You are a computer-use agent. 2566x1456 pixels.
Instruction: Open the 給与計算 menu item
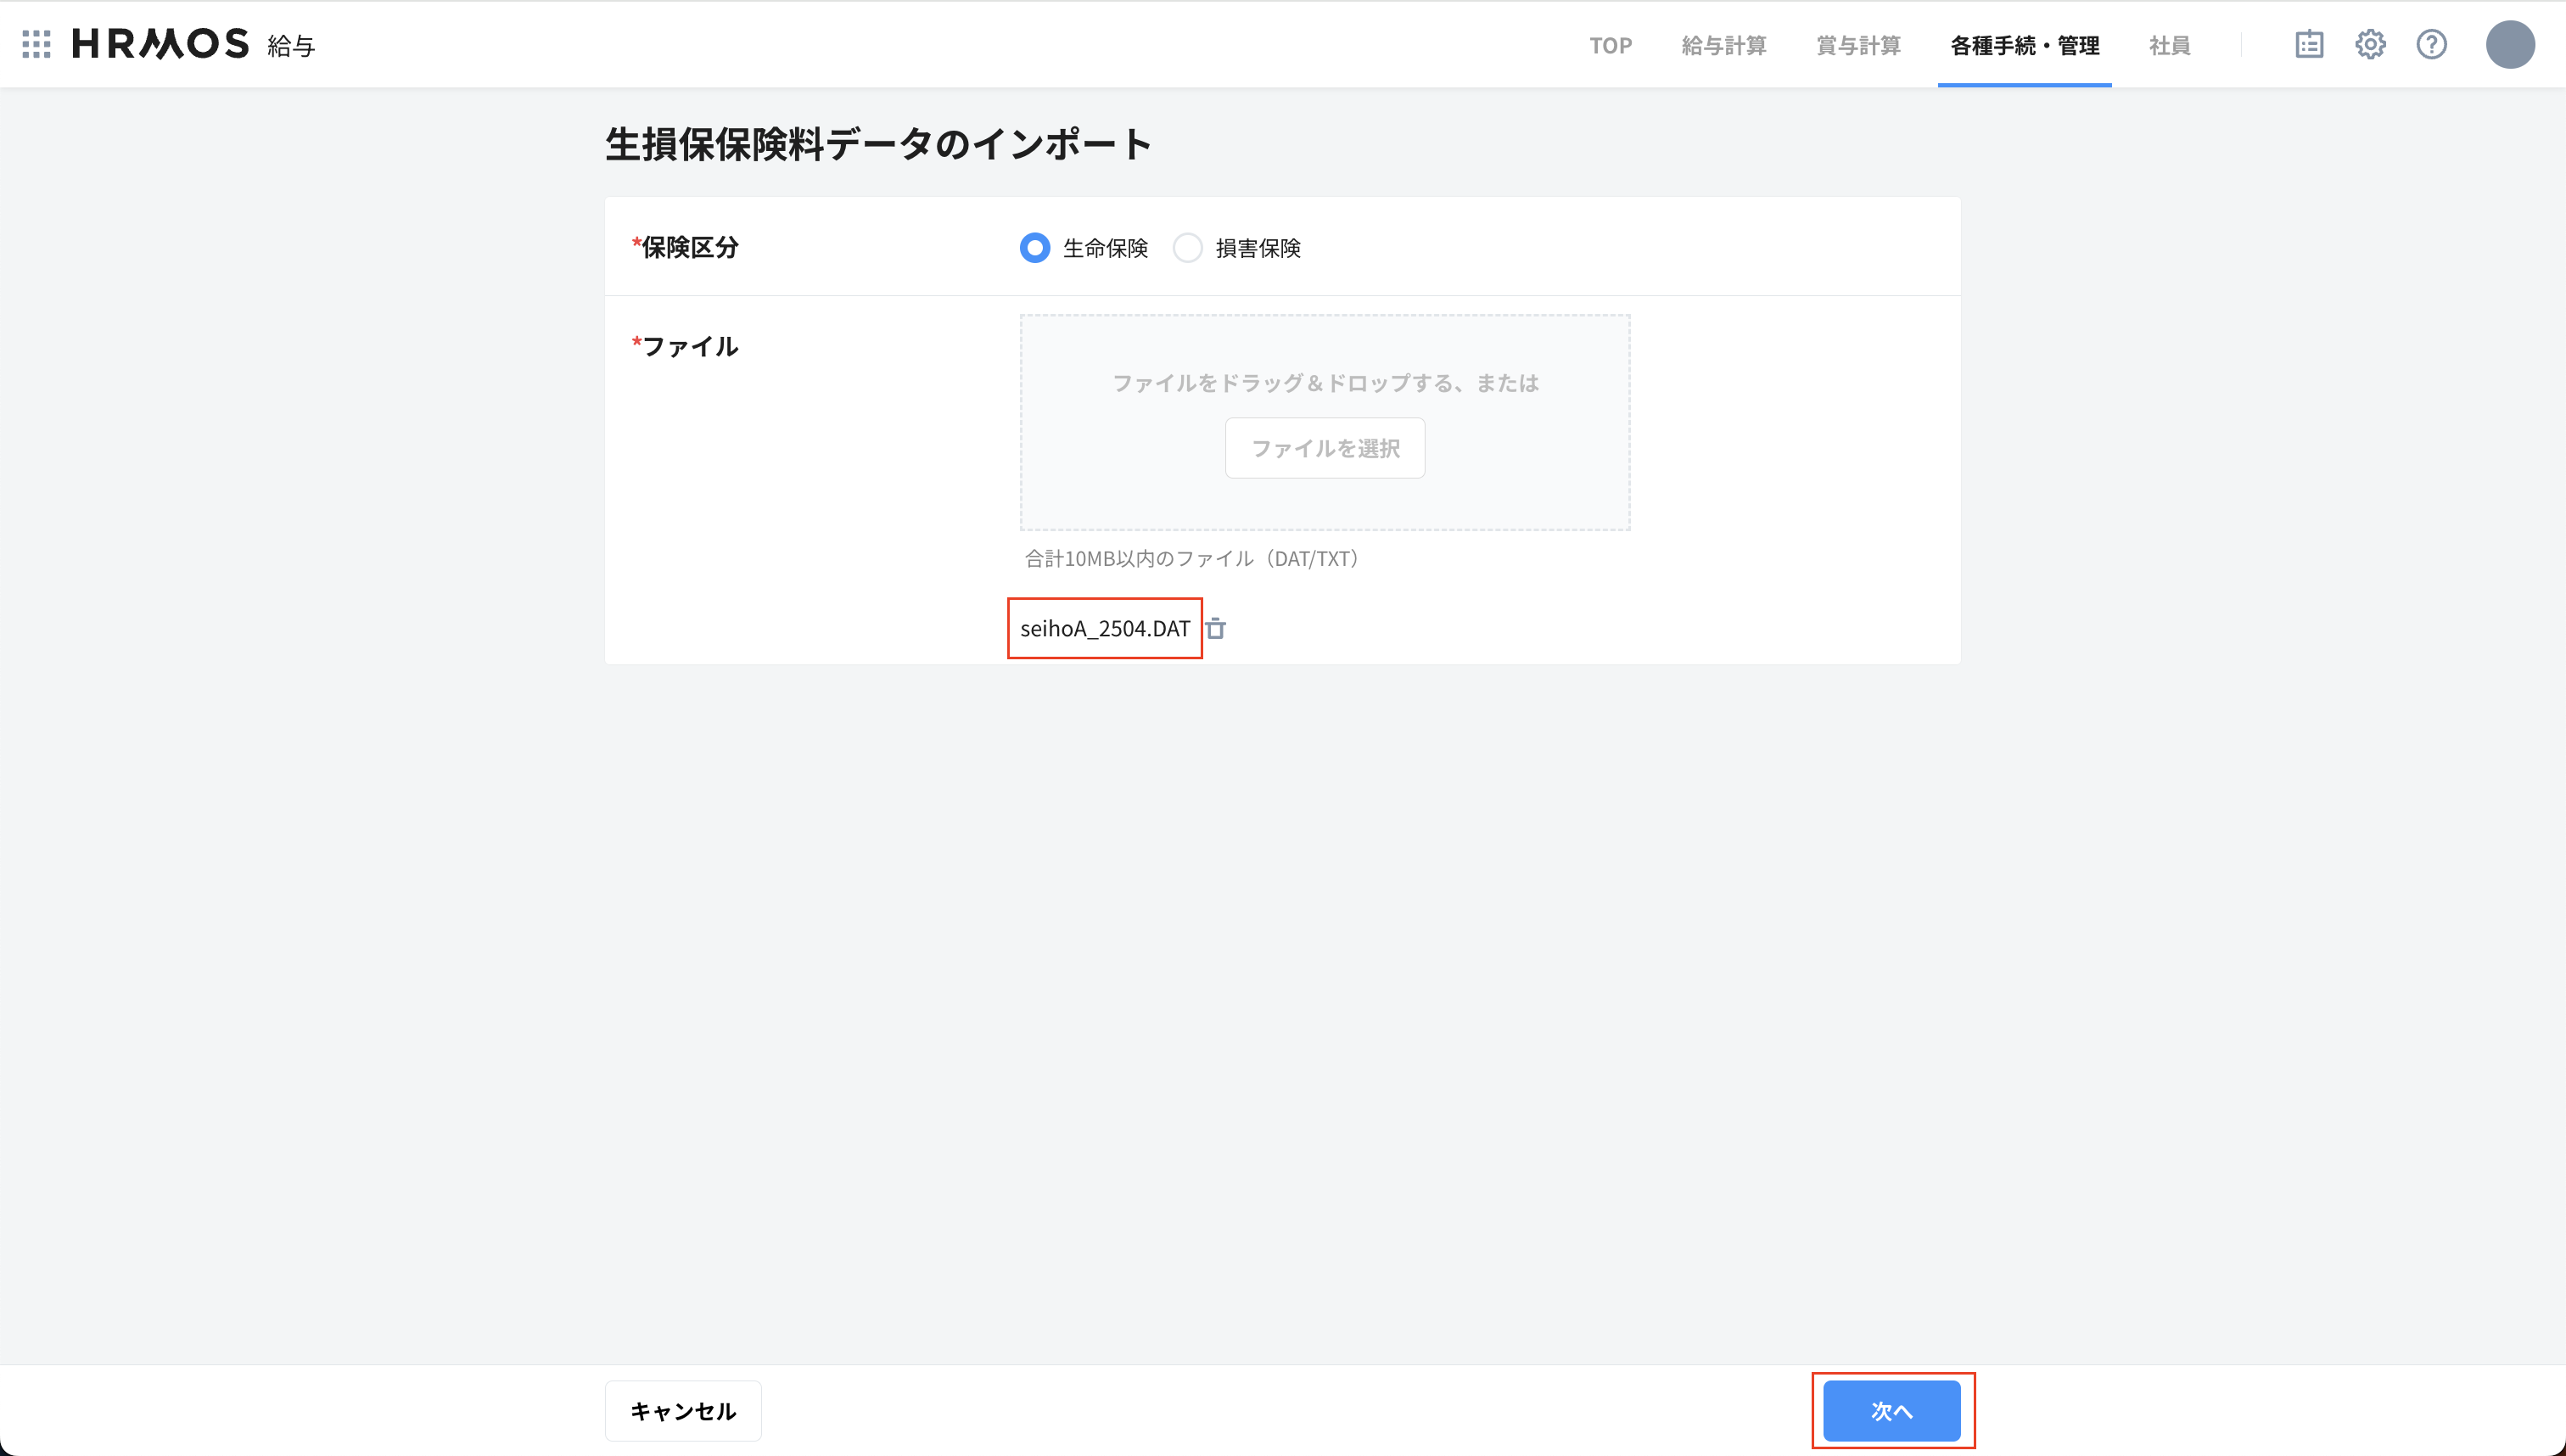point(1723,45)
